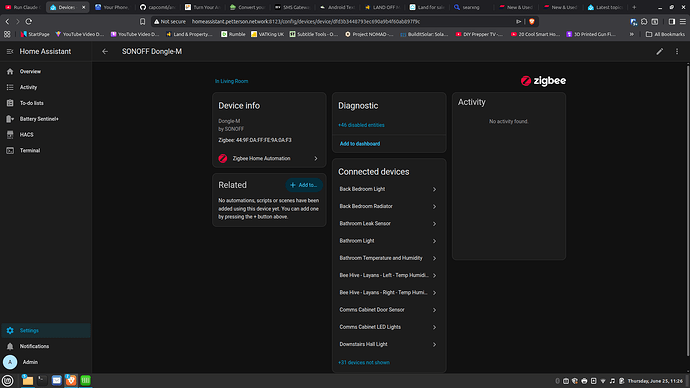Expand Bathroom Leak Sensor chevron
690x388 pixels.
coord(434,224)
